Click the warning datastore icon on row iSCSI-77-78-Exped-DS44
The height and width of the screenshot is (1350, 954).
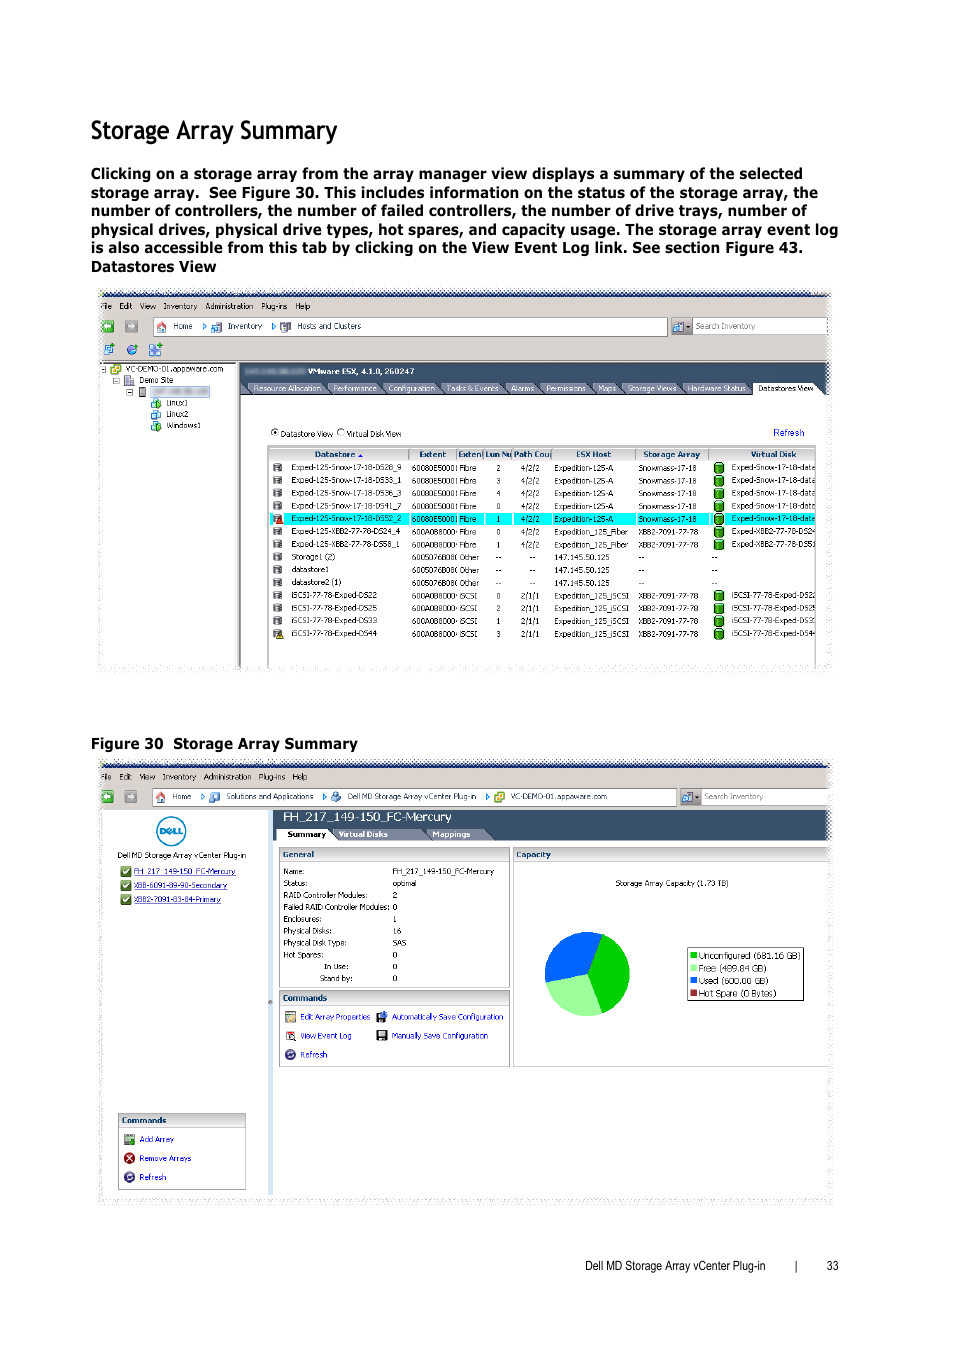278,634
